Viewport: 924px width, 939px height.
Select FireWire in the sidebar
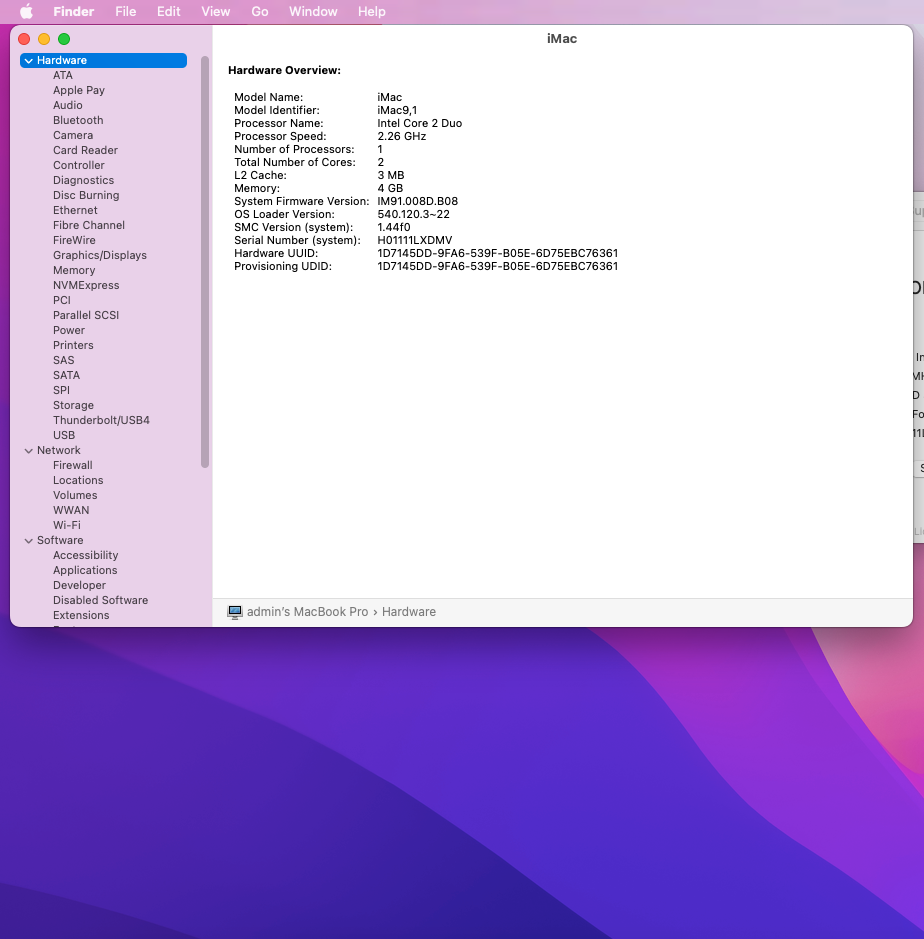(x=74, y=240)
